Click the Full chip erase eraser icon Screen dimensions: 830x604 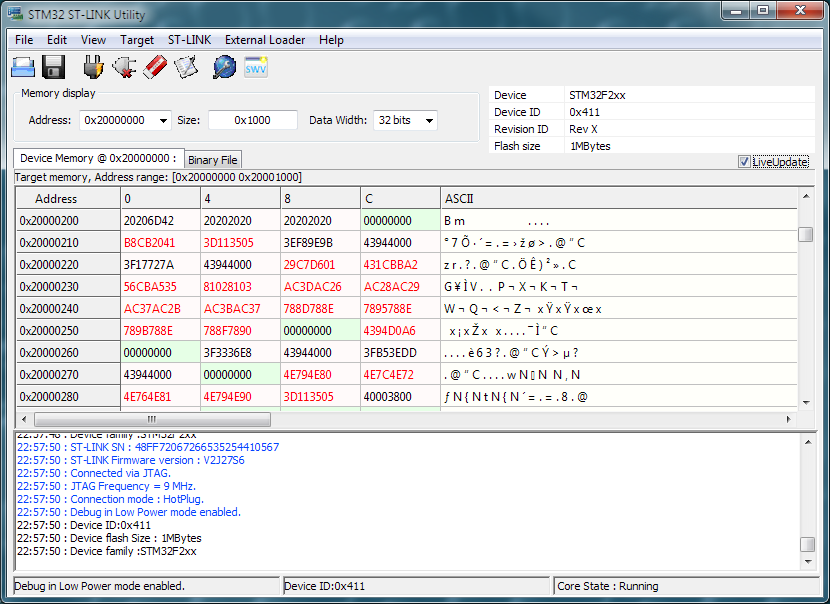coord(155,67)
